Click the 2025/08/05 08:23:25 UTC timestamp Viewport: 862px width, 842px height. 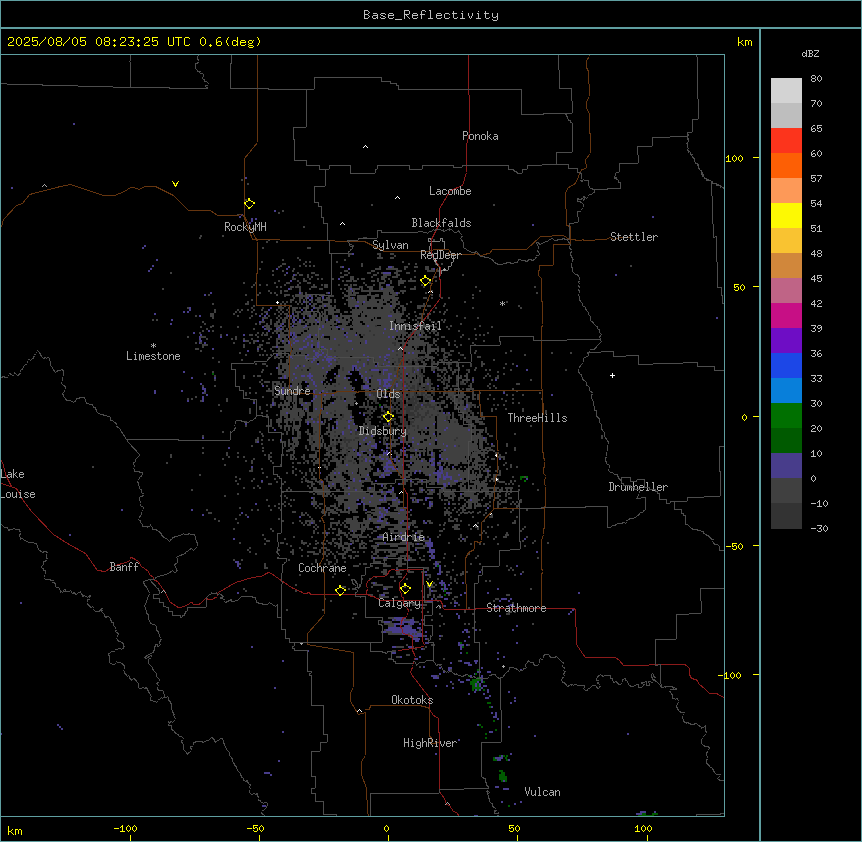98,42
